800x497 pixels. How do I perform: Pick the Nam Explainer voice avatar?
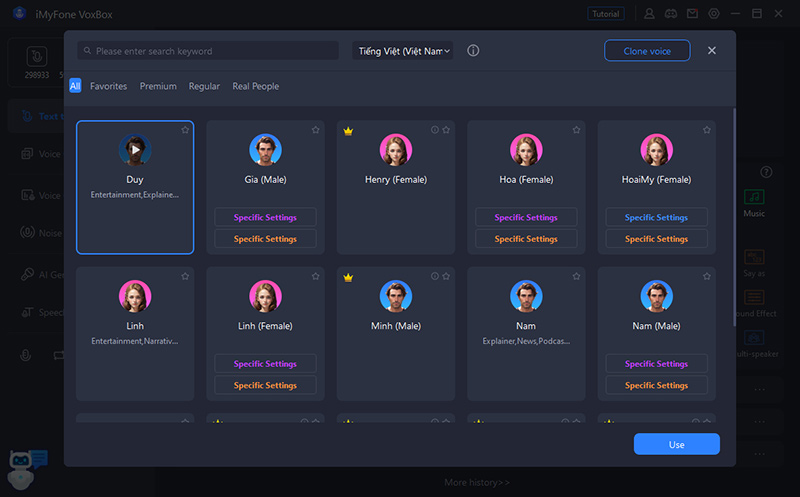point(526,296)
